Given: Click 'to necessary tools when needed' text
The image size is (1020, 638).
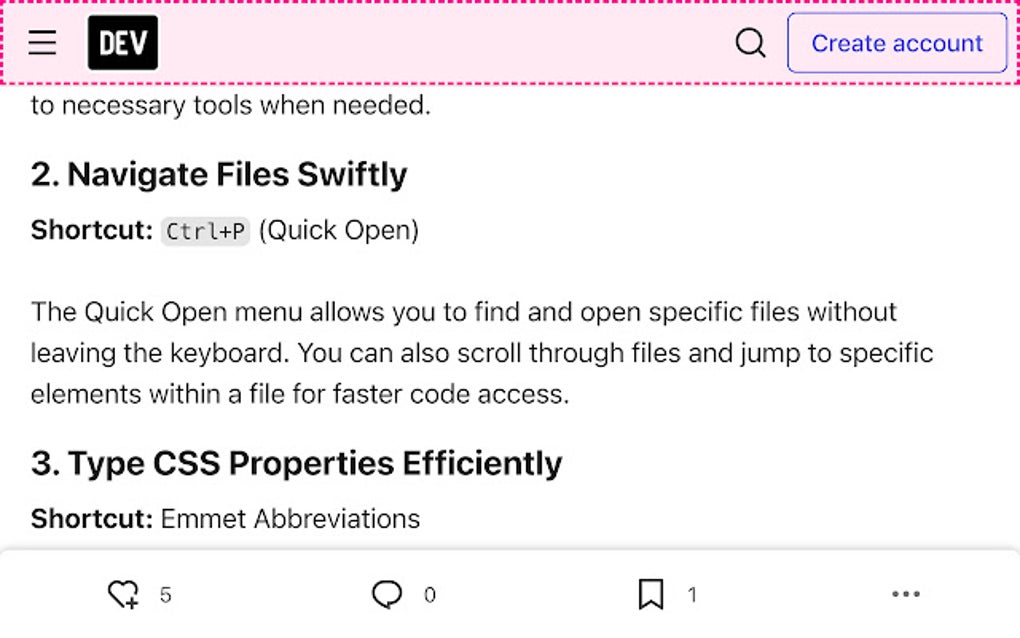Looking at the screenshot, I should coord(230,105).
